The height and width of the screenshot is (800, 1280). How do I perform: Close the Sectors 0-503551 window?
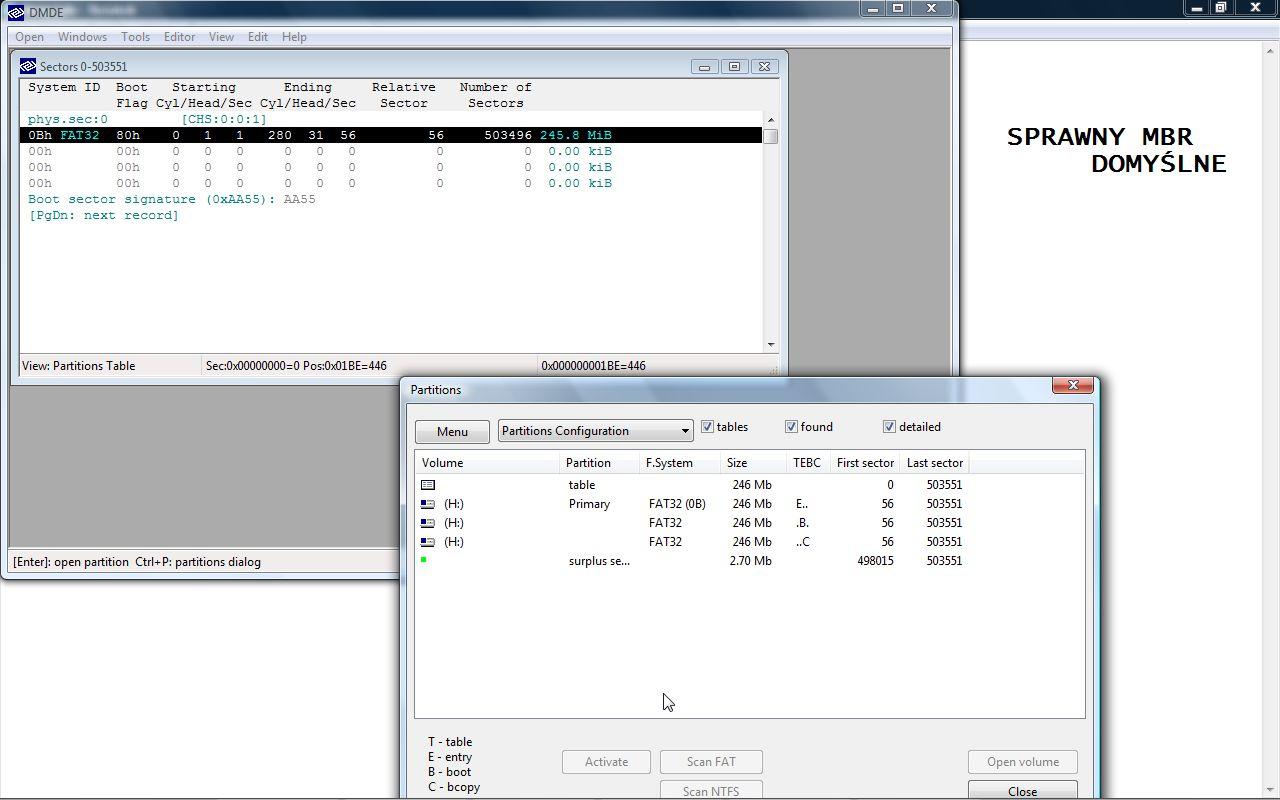(764, 67)
